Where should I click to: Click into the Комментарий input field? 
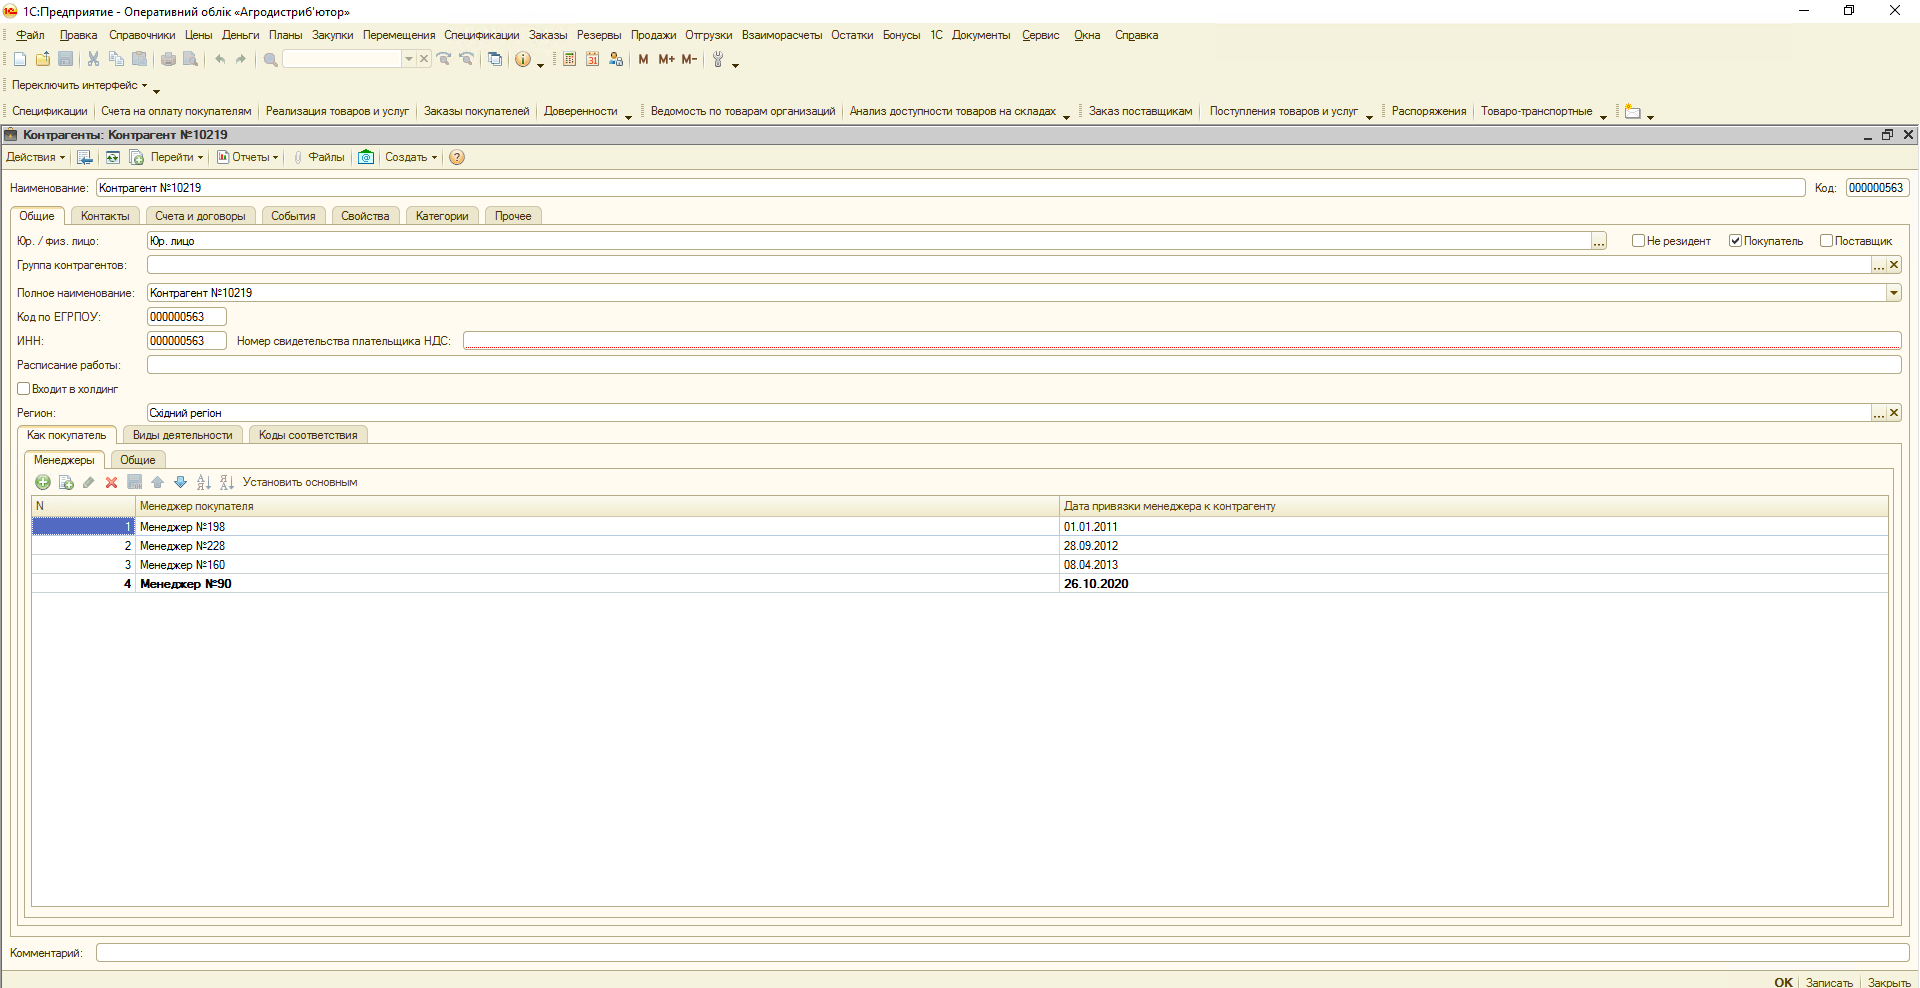[1000, 953]
